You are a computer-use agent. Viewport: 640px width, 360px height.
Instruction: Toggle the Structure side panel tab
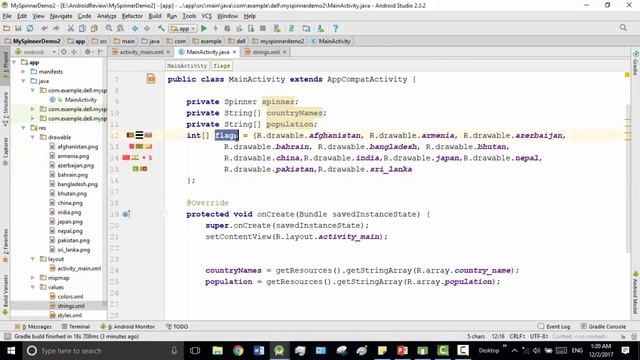tap(5, 109)
